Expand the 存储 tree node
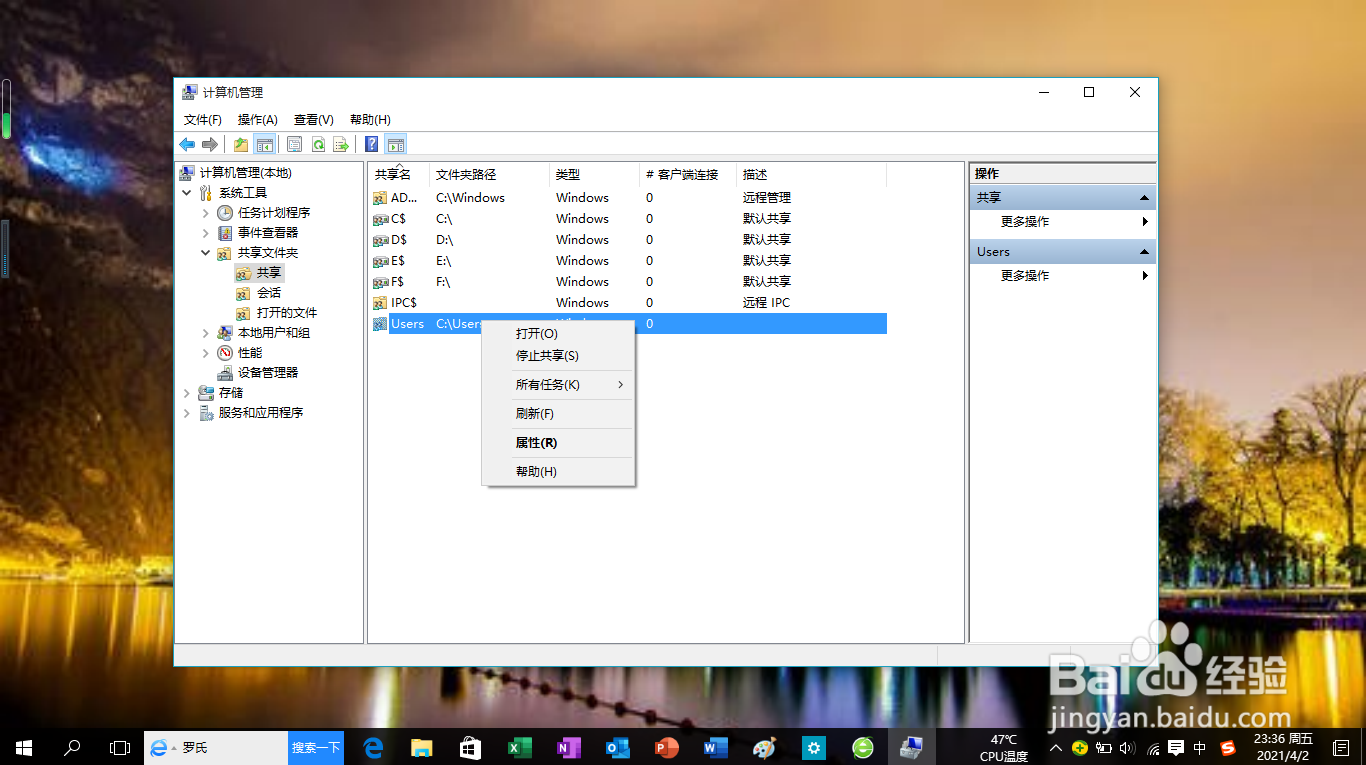Screen dimensions: 1366x765 187,393
